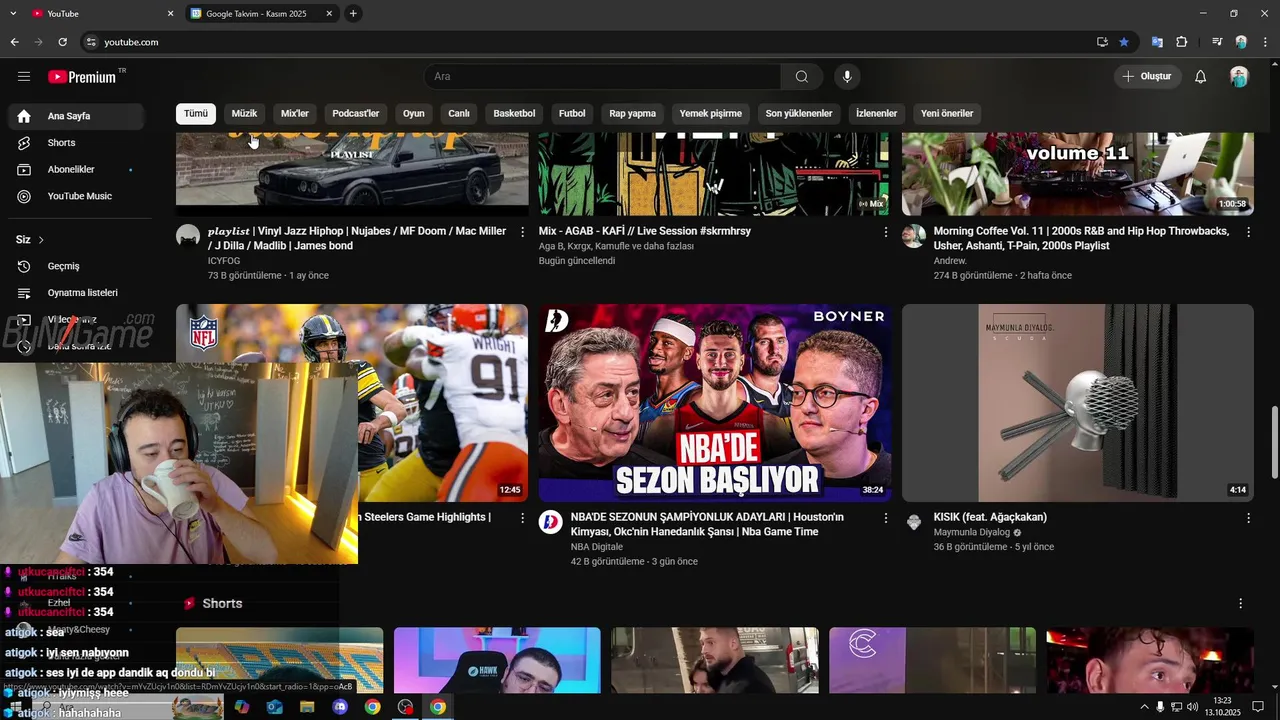Select the Yeni öneriler filter chip
This screenshot has height=720, width=1280.
[x=947, y=113]
